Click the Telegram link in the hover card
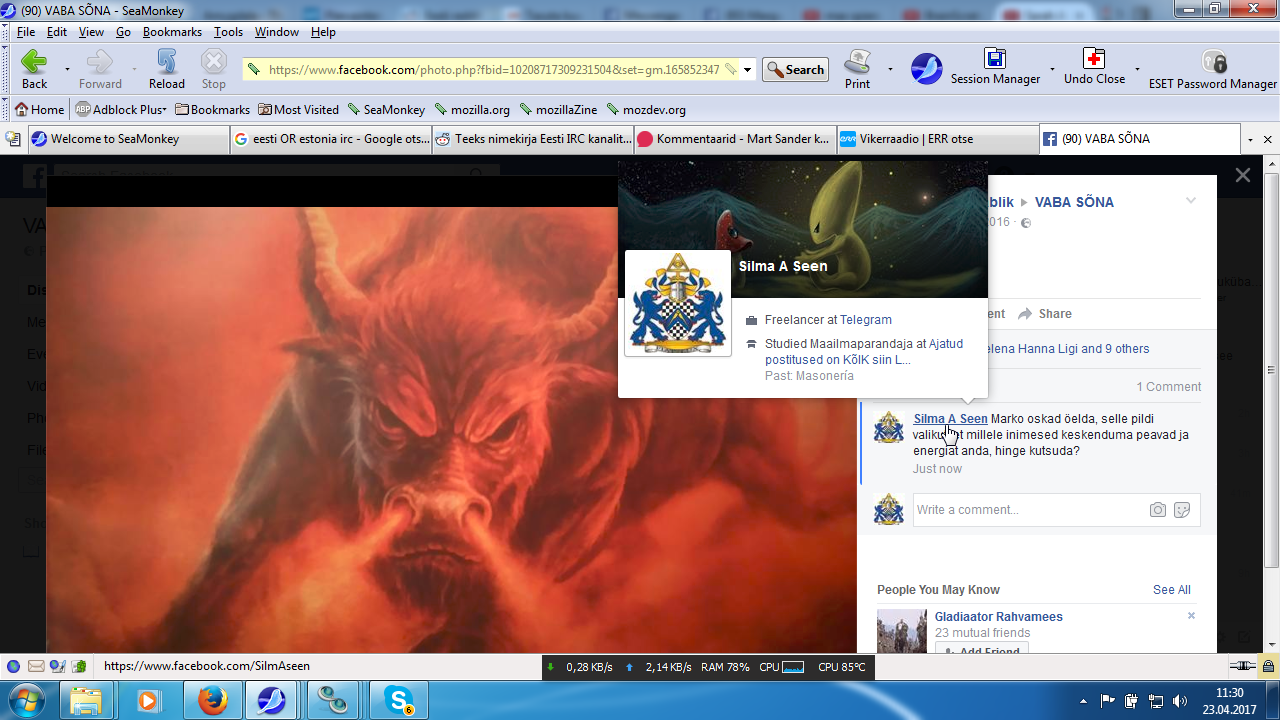The image size is (1280, 720). (x=865, y=320)
